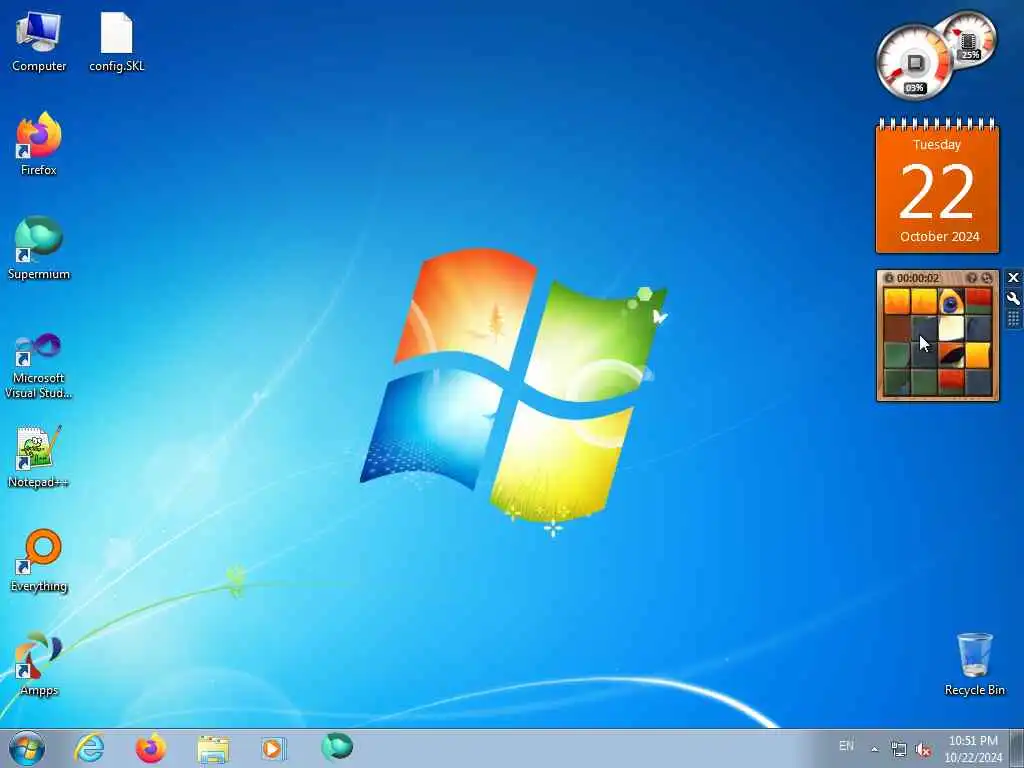Select the Everything search desktop shortcut
This screenshot has width=1024, height=768.
[x=39, y=561]
